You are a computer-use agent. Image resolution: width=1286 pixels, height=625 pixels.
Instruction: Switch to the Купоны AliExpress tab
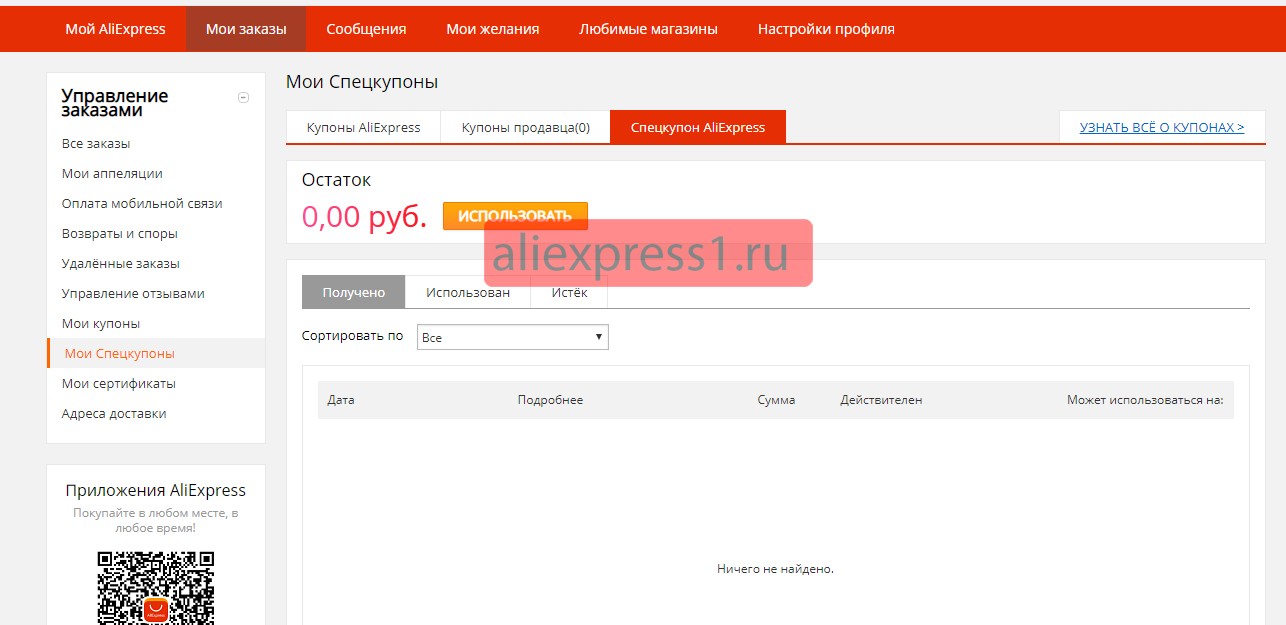363,127
